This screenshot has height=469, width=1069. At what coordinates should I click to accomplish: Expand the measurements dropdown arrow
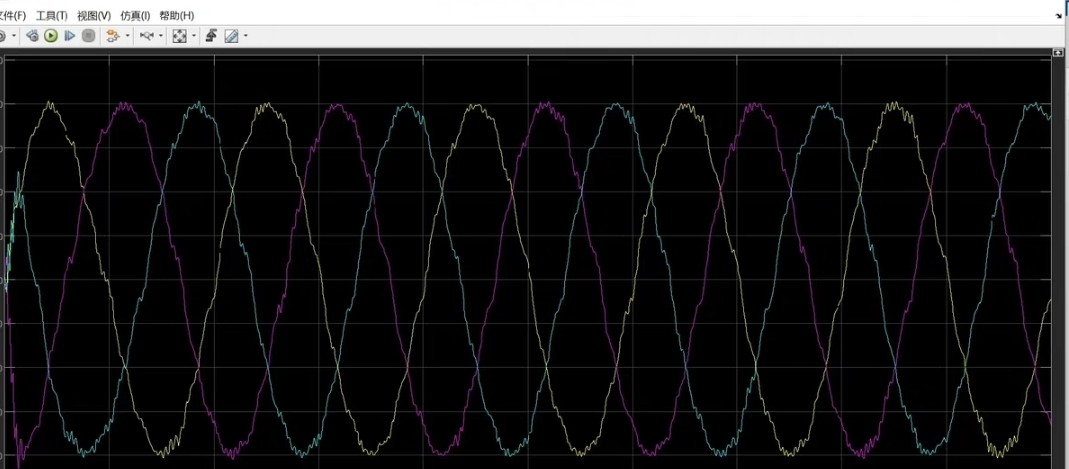(245, 36)
